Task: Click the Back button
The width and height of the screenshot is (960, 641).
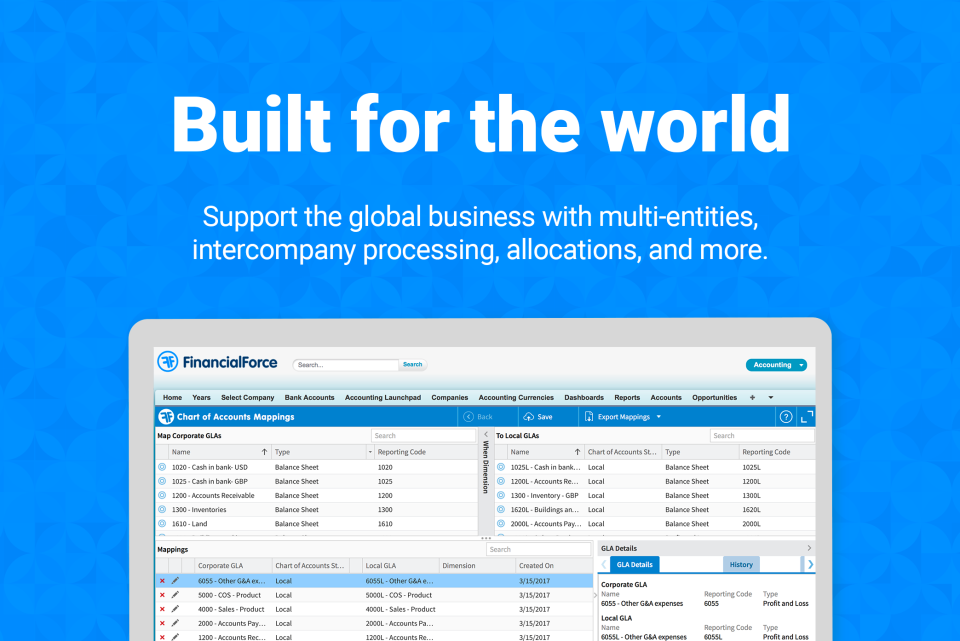Action: pos(483,416)
